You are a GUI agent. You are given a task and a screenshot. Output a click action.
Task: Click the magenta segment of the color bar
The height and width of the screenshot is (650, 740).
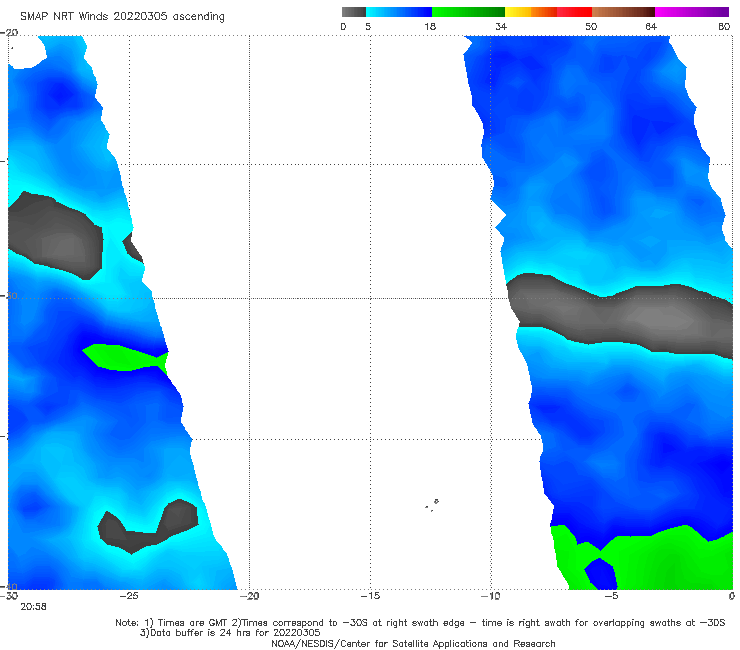(692, 12)
